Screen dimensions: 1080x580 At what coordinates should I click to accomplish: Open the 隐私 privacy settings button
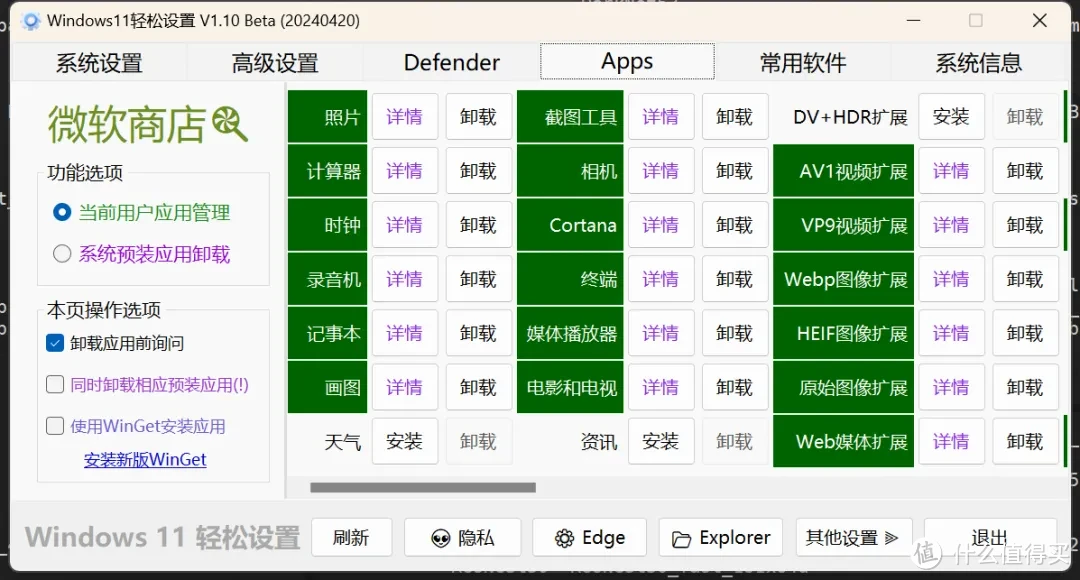(x=462, y=537)
